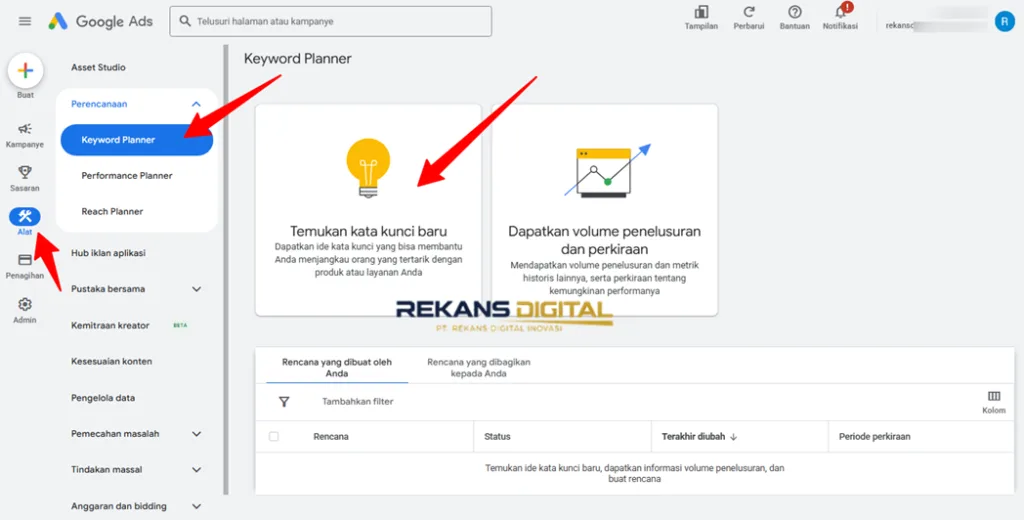The width and height of the screenshot is (1024, 520).
Task: Sort by Terakhir diubah column
Action: coord(699,436)
